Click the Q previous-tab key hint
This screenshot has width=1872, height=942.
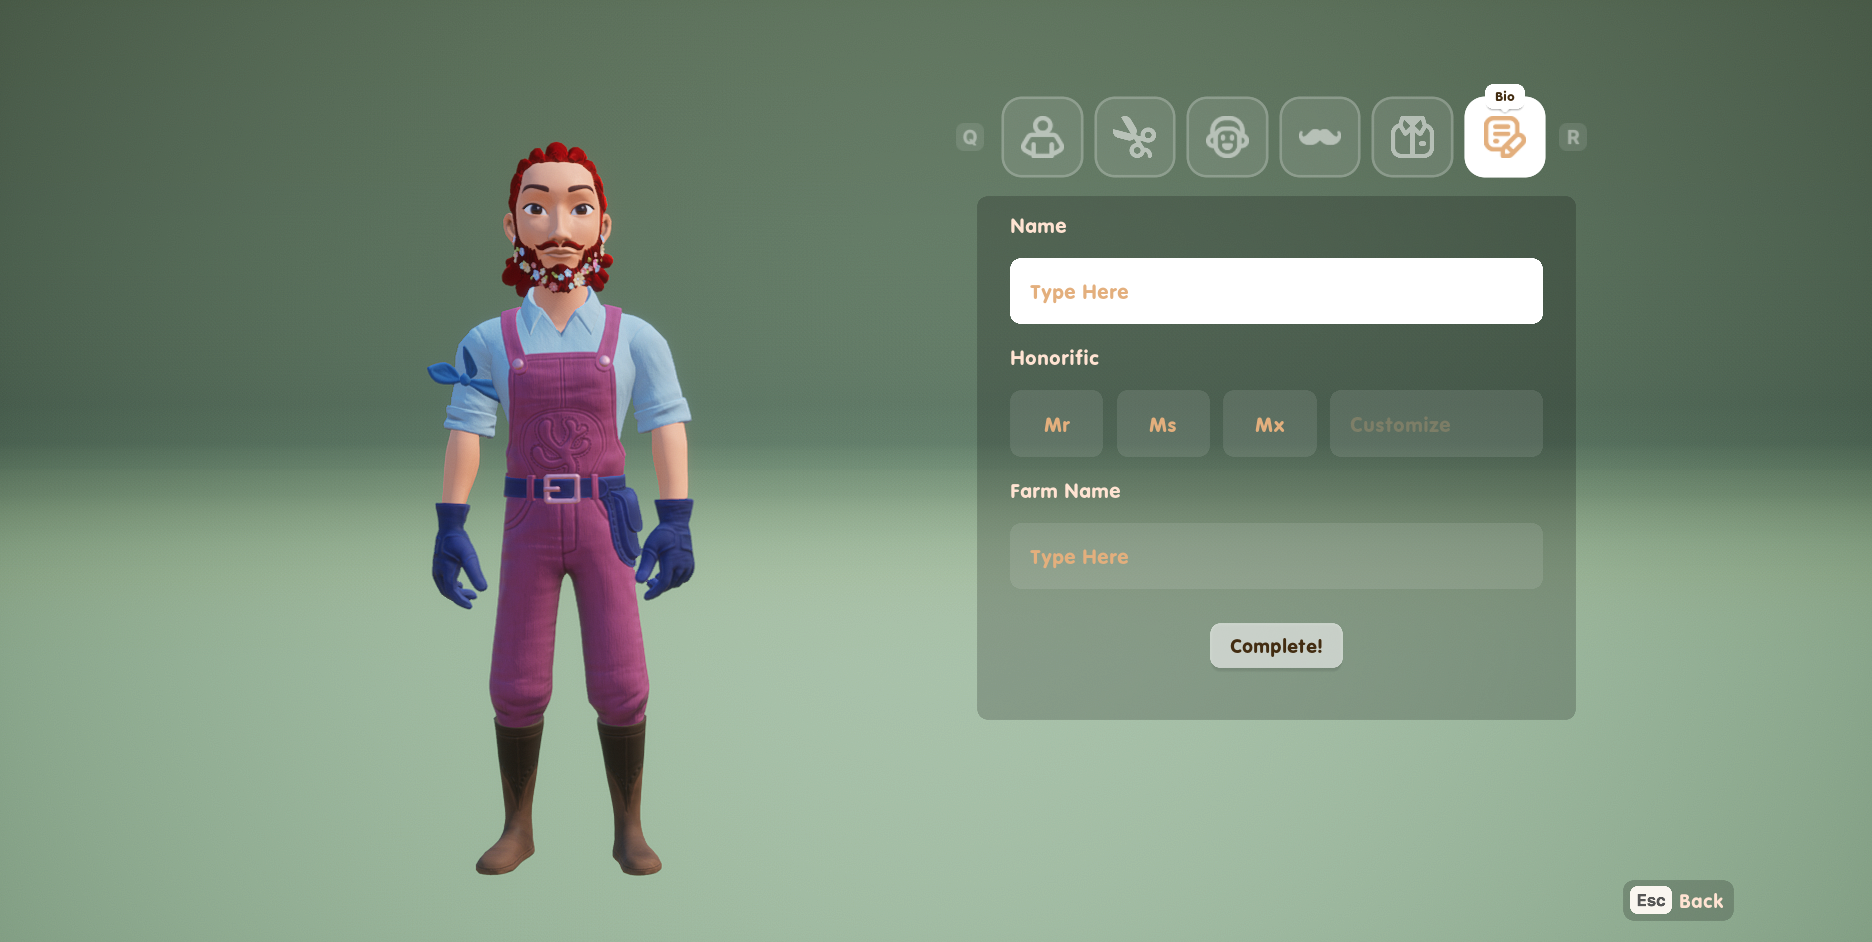point(969,137)
